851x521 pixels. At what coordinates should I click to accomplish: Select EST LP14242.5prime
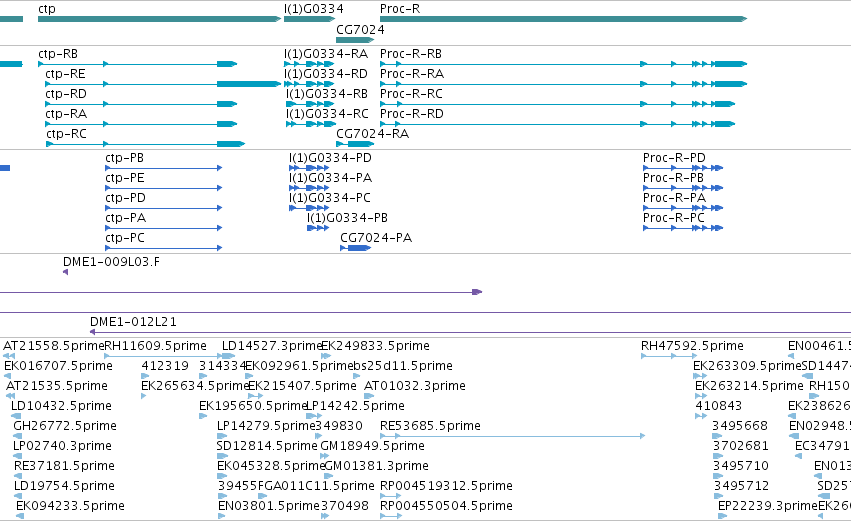(x=355, y=406)
